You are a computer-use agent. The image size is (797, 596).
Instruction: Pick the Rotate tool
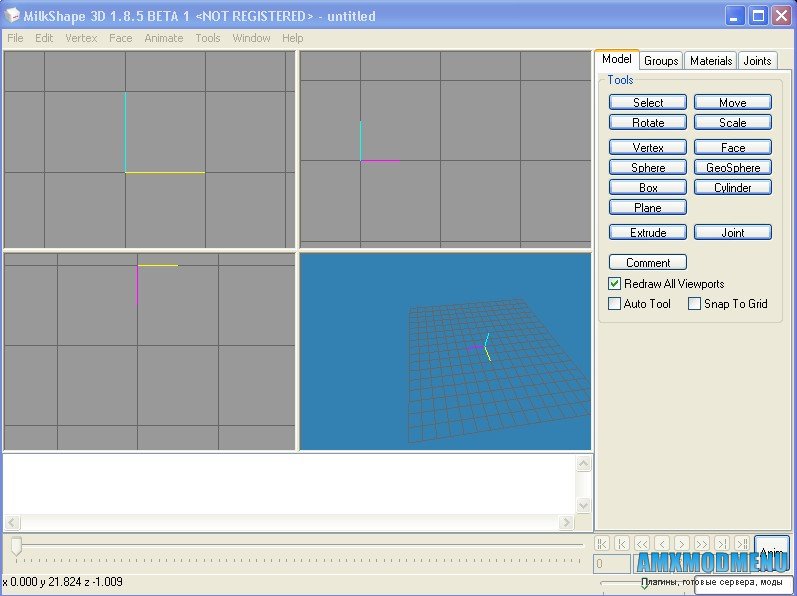(648, 122)
